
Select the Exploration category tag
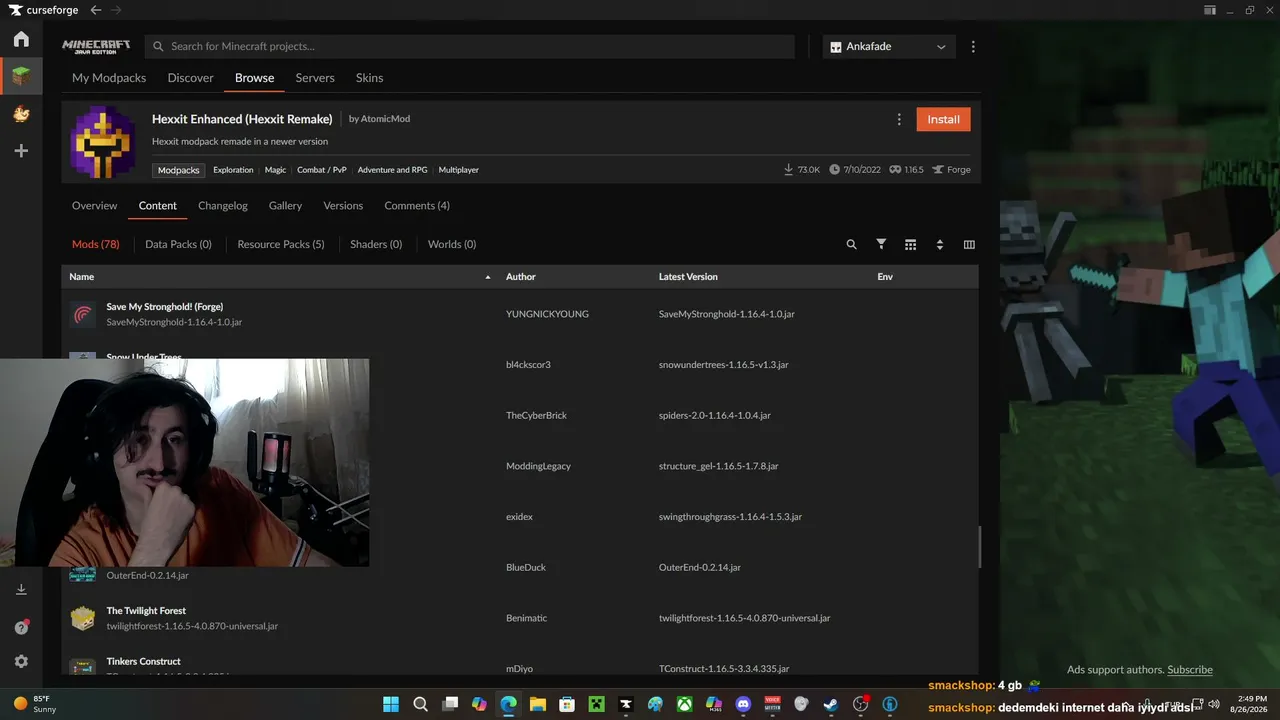pos(233,170)
